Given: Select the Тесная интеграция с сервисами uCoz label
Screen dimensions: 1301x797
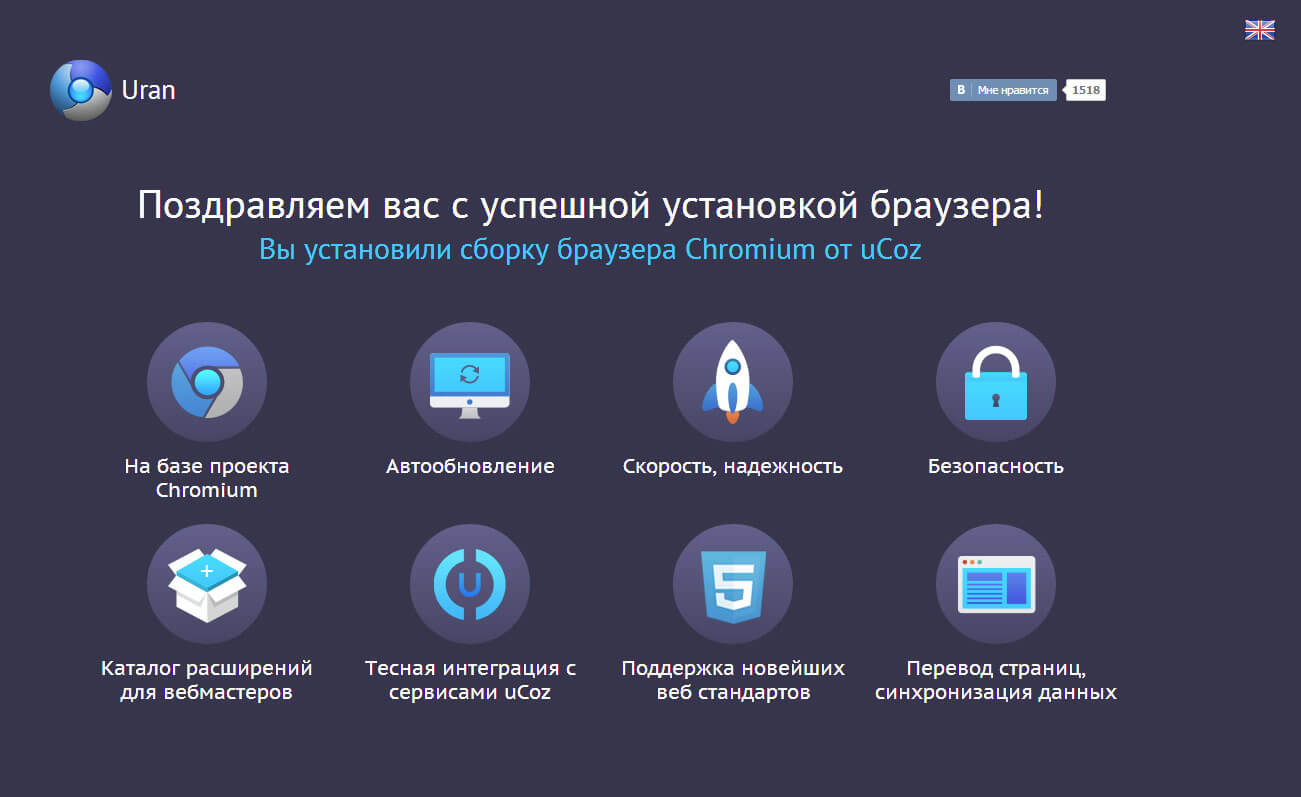Looking at the screenshot, I should point(470,679).
